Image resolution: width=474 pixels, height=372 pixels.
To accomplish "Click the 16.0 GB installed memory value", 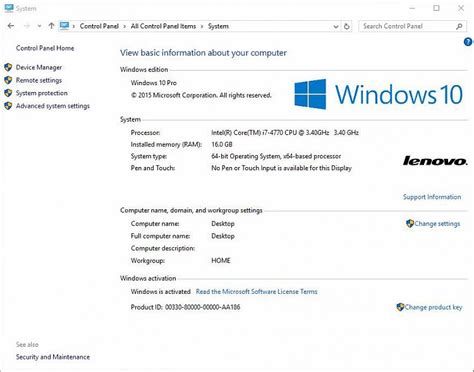I will pos(222,145).
